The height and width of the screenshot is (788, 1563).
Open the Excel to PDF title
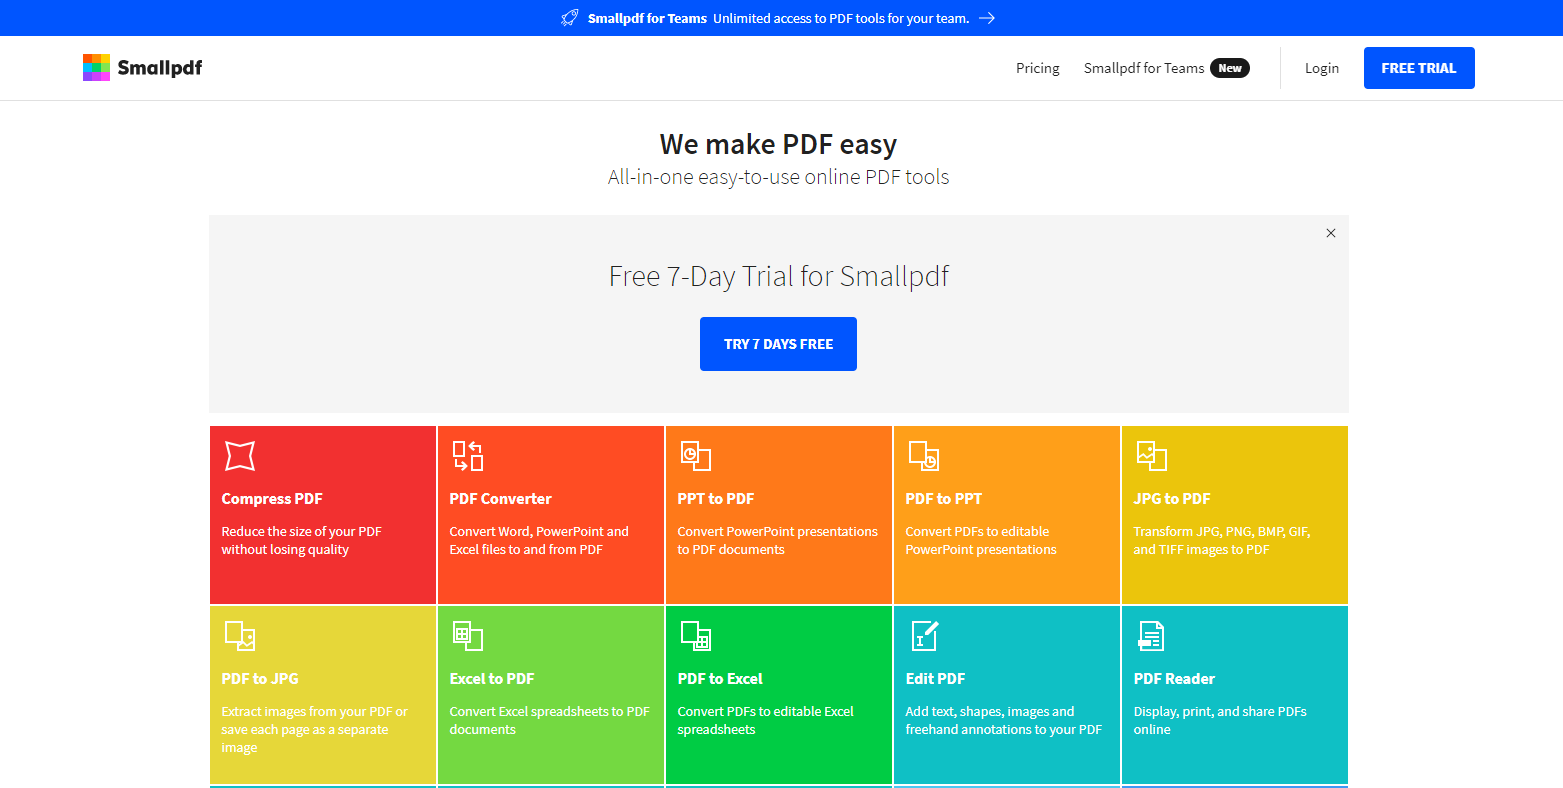[x=492, y=679]
